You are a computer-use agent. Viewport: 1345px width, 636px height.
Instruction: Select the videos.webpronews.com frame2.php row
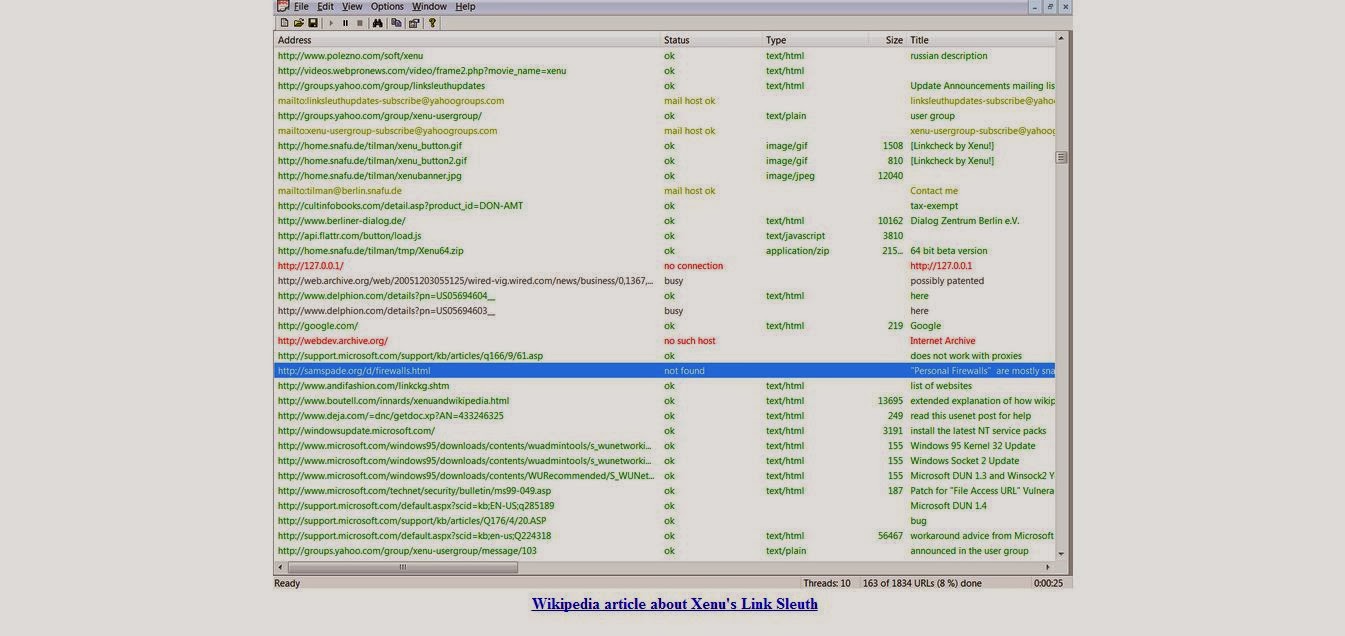(x=665, y=71)
